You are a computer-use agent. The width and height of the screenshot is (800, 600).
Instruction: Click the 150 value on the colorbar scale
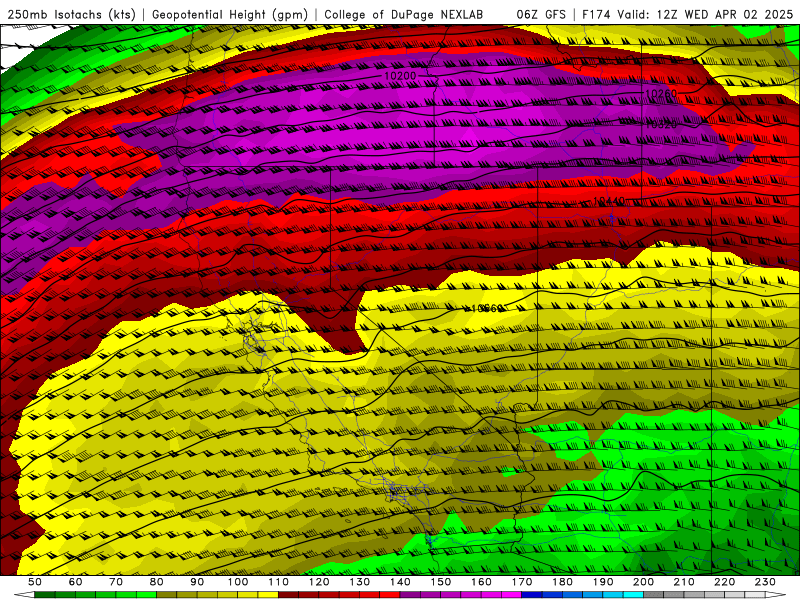point(441,582)
